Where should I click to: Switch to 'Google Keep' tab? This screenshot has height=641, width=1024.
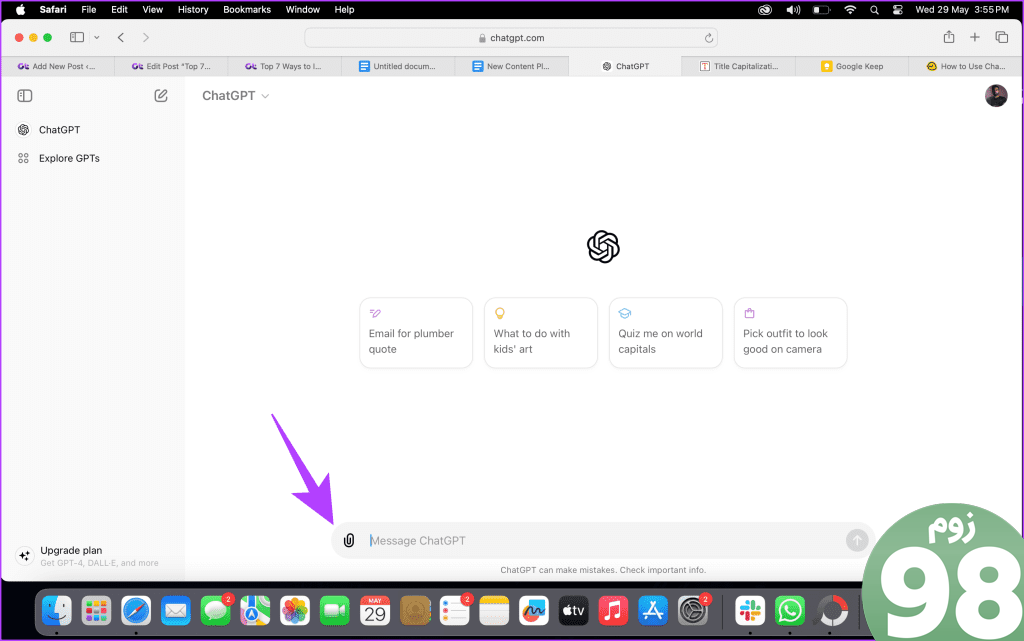tap(852, 66)
